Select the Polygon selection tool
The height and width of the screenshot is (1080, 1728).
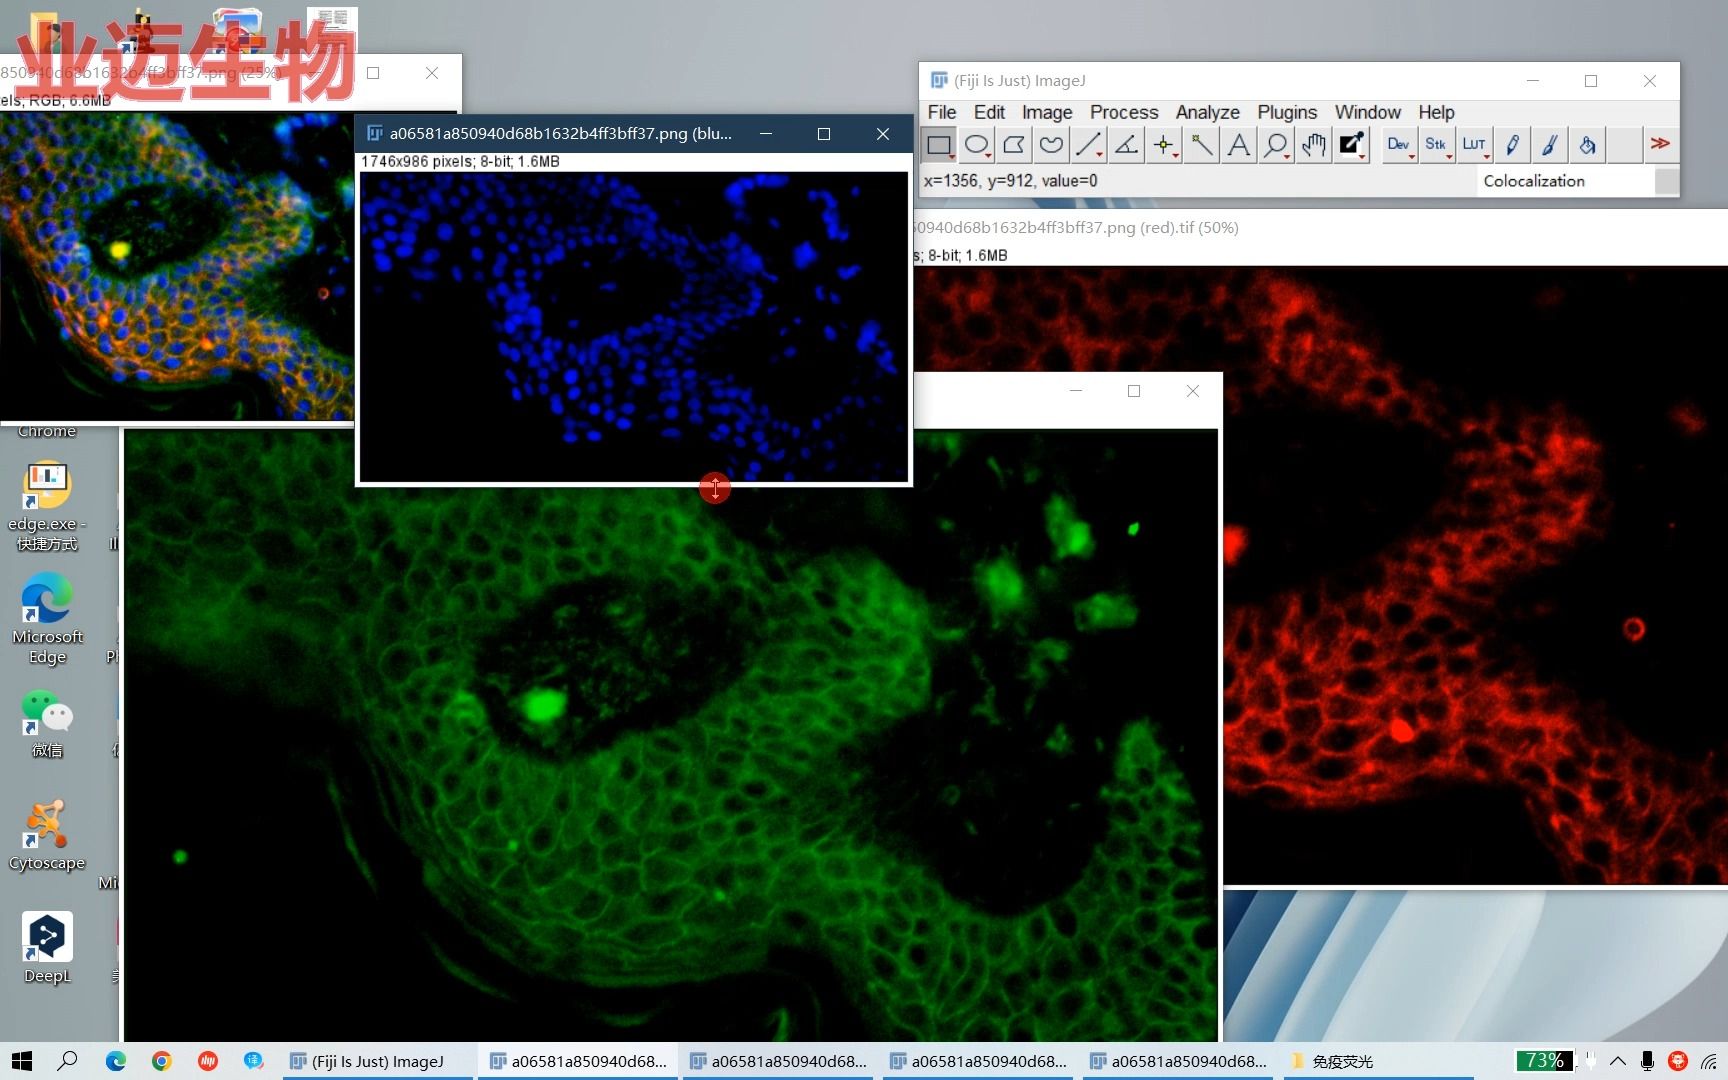(1013, 145)
